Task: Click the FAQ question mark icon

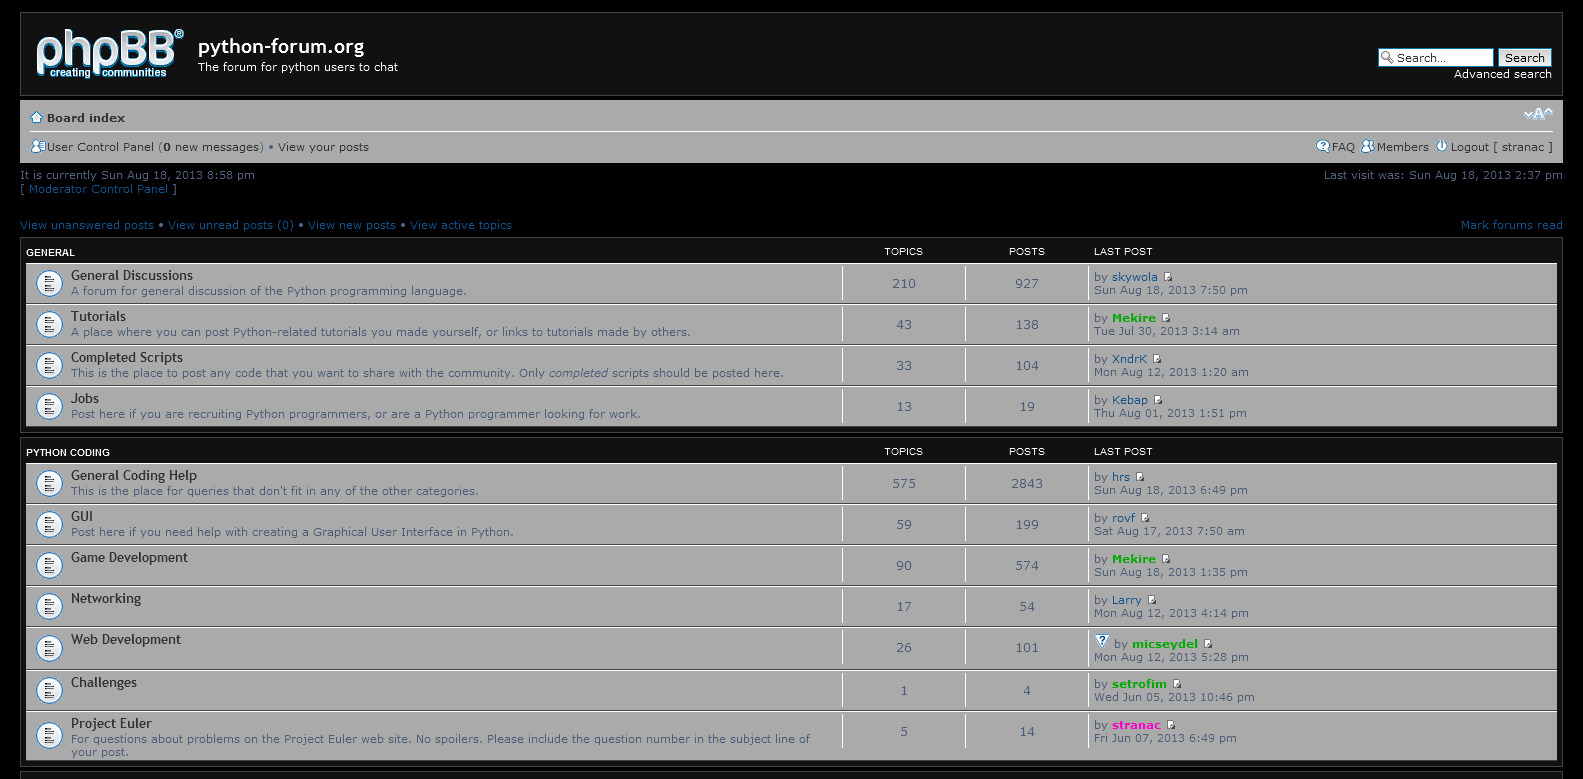Action: coord(1323,146)
